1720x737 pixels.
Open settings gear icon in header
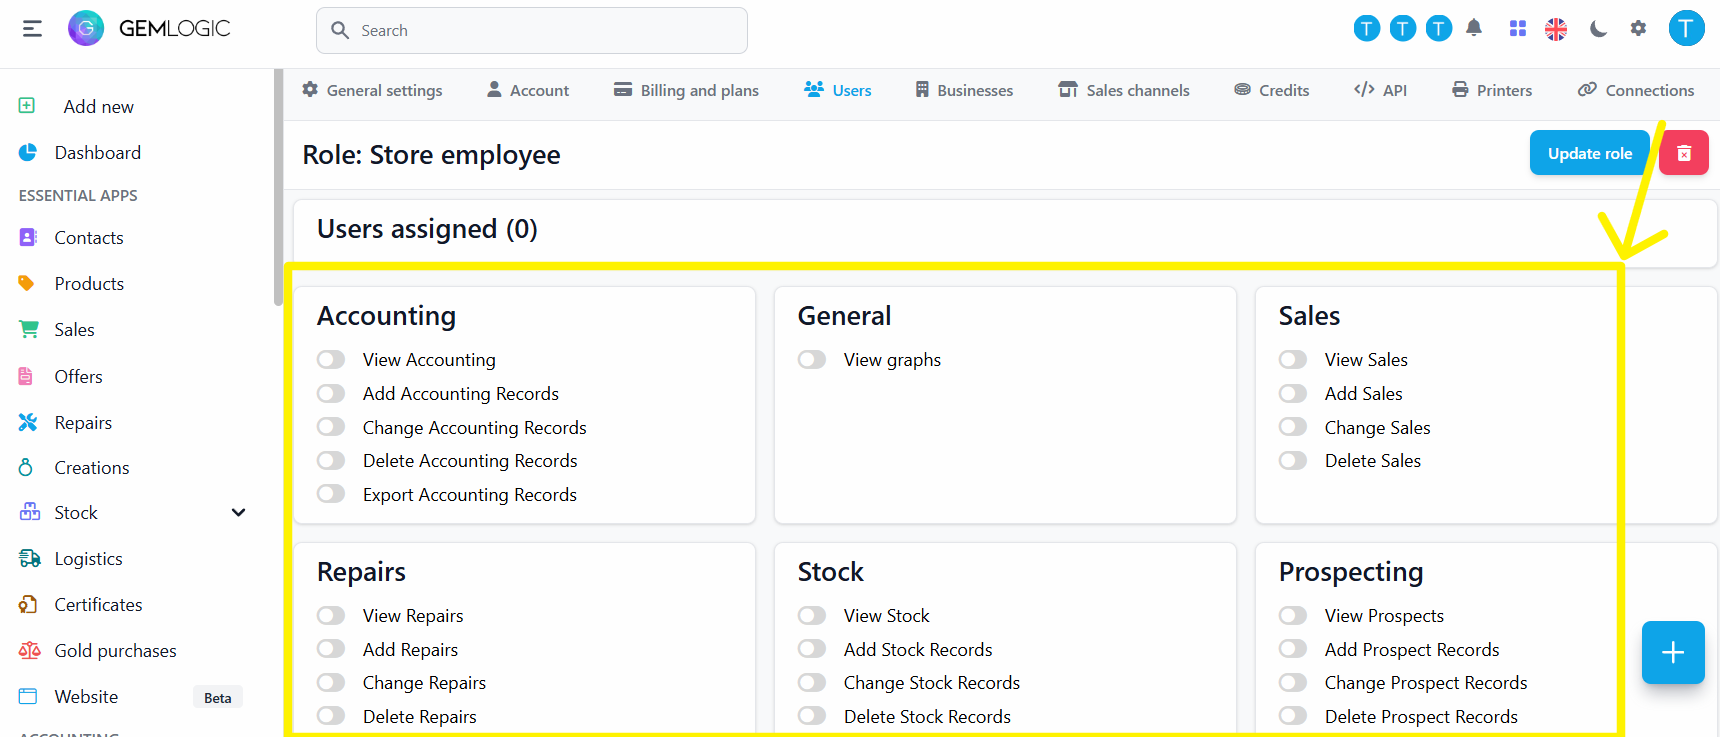[1638, 28]
